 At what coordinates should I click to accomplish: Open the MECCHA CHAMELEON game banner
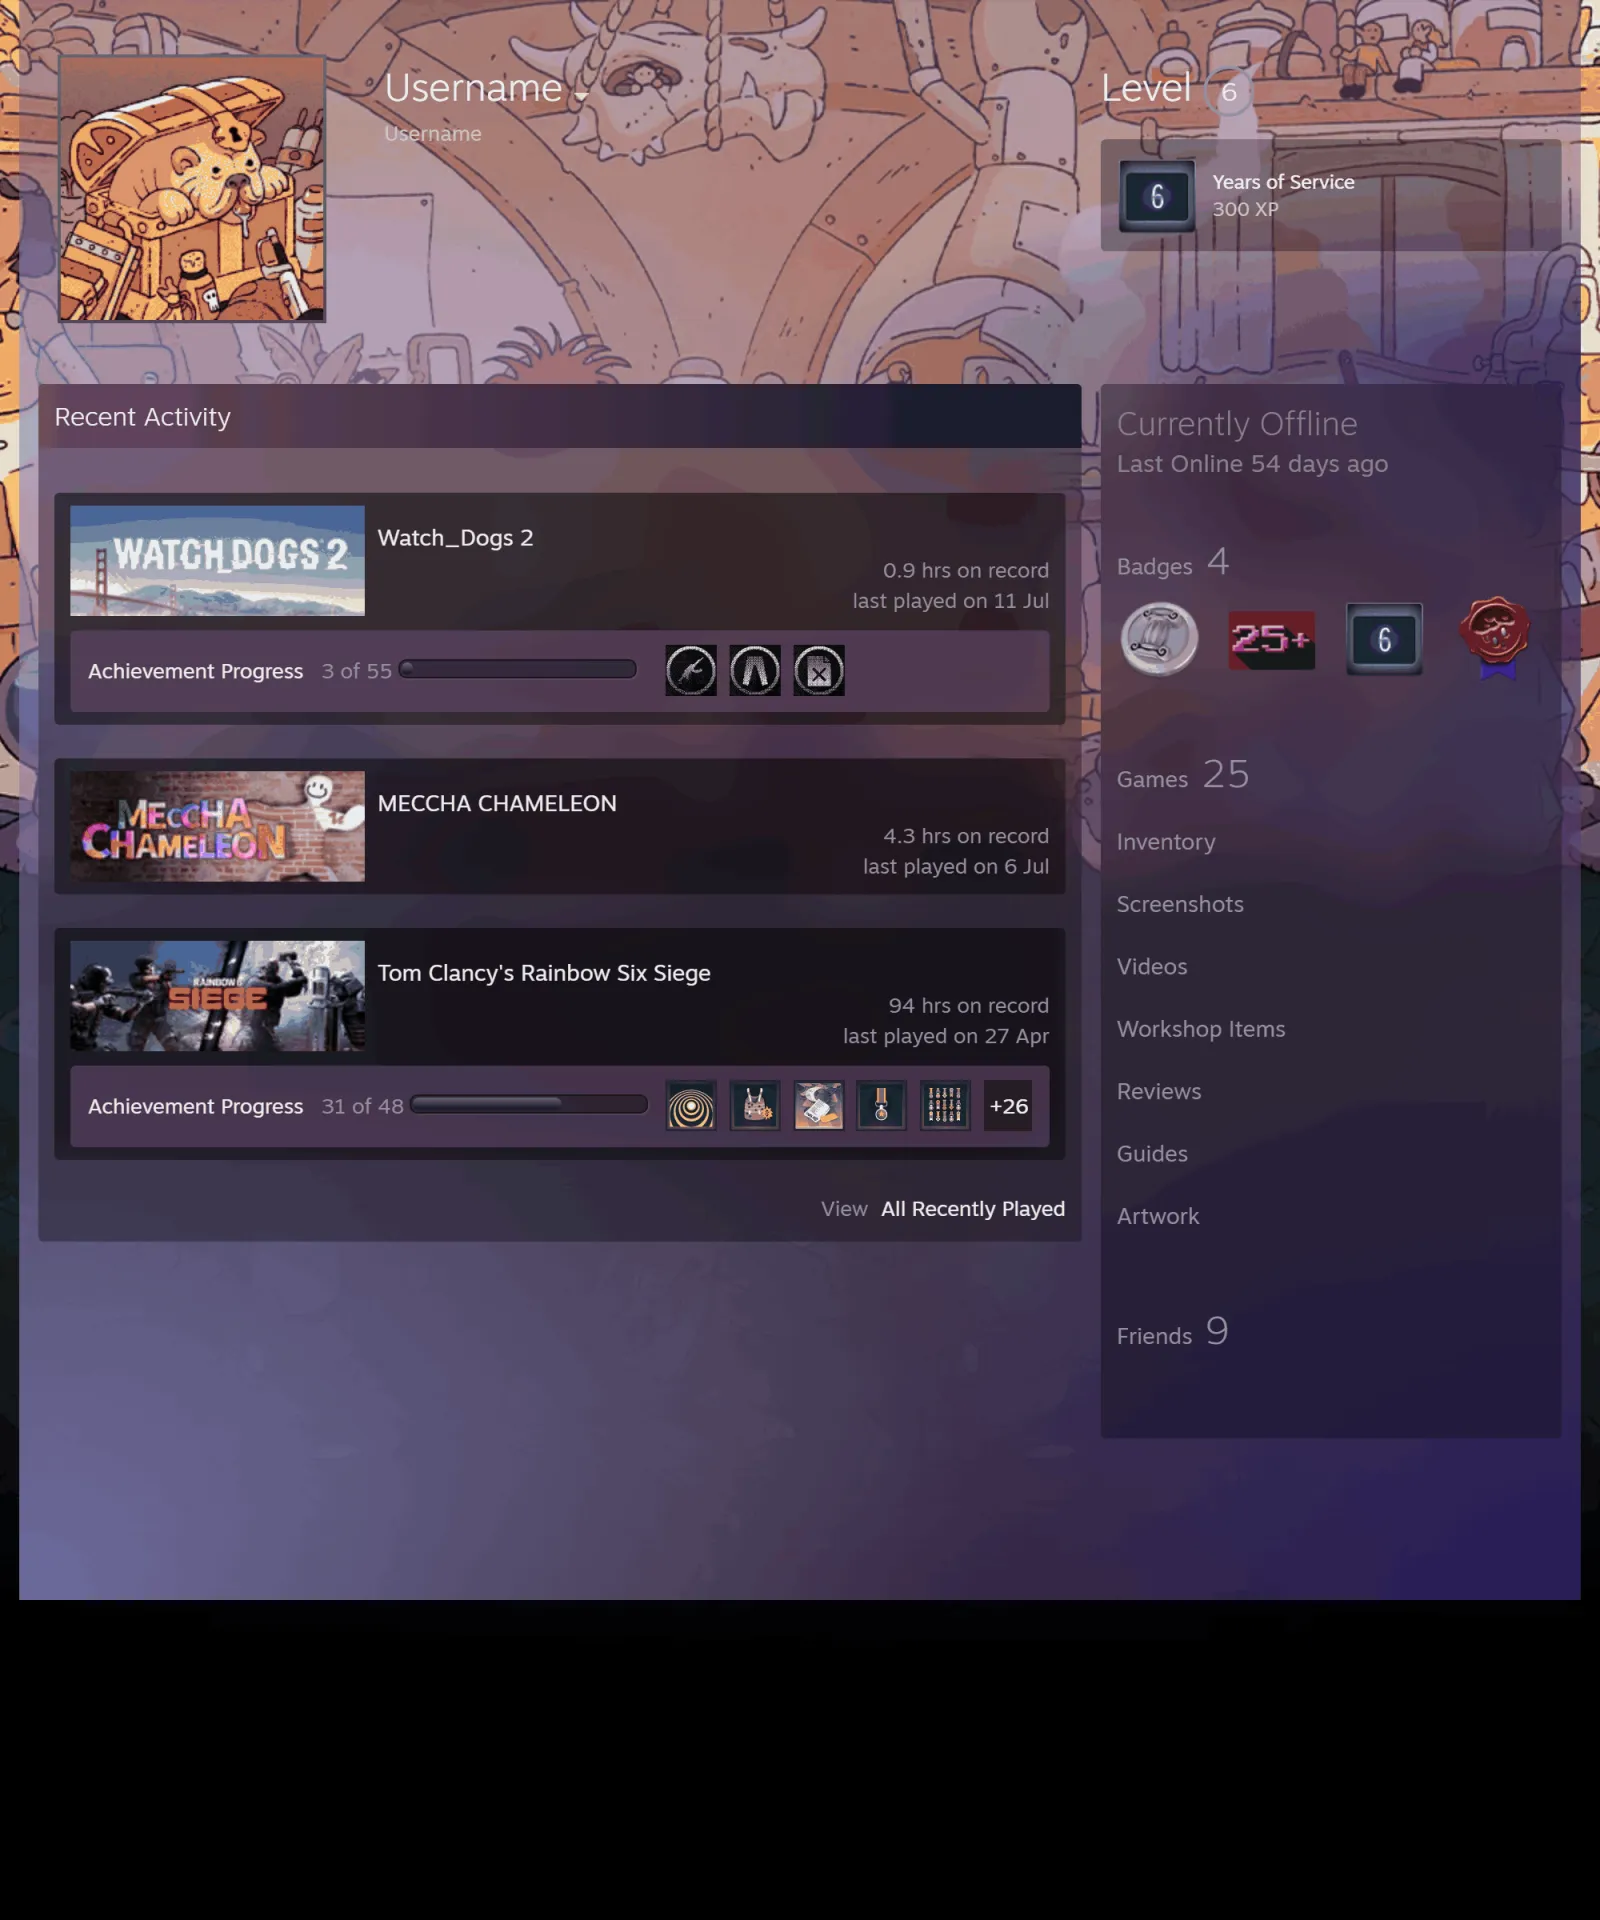click(217, 826)
